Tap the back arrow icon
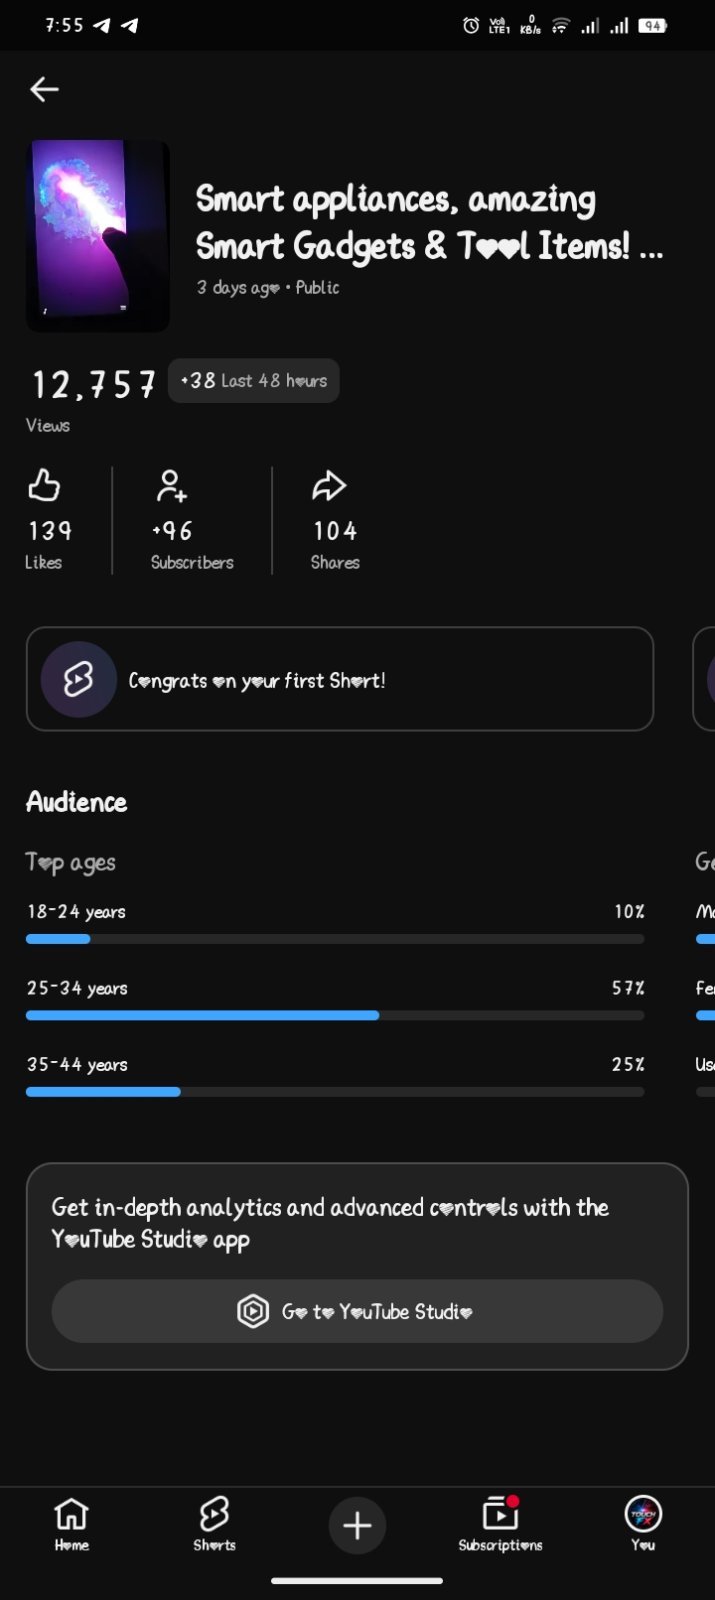Image resolution: width=715 pixels, height=1600 pixels. pyautogui.click(x=44, y=89)
